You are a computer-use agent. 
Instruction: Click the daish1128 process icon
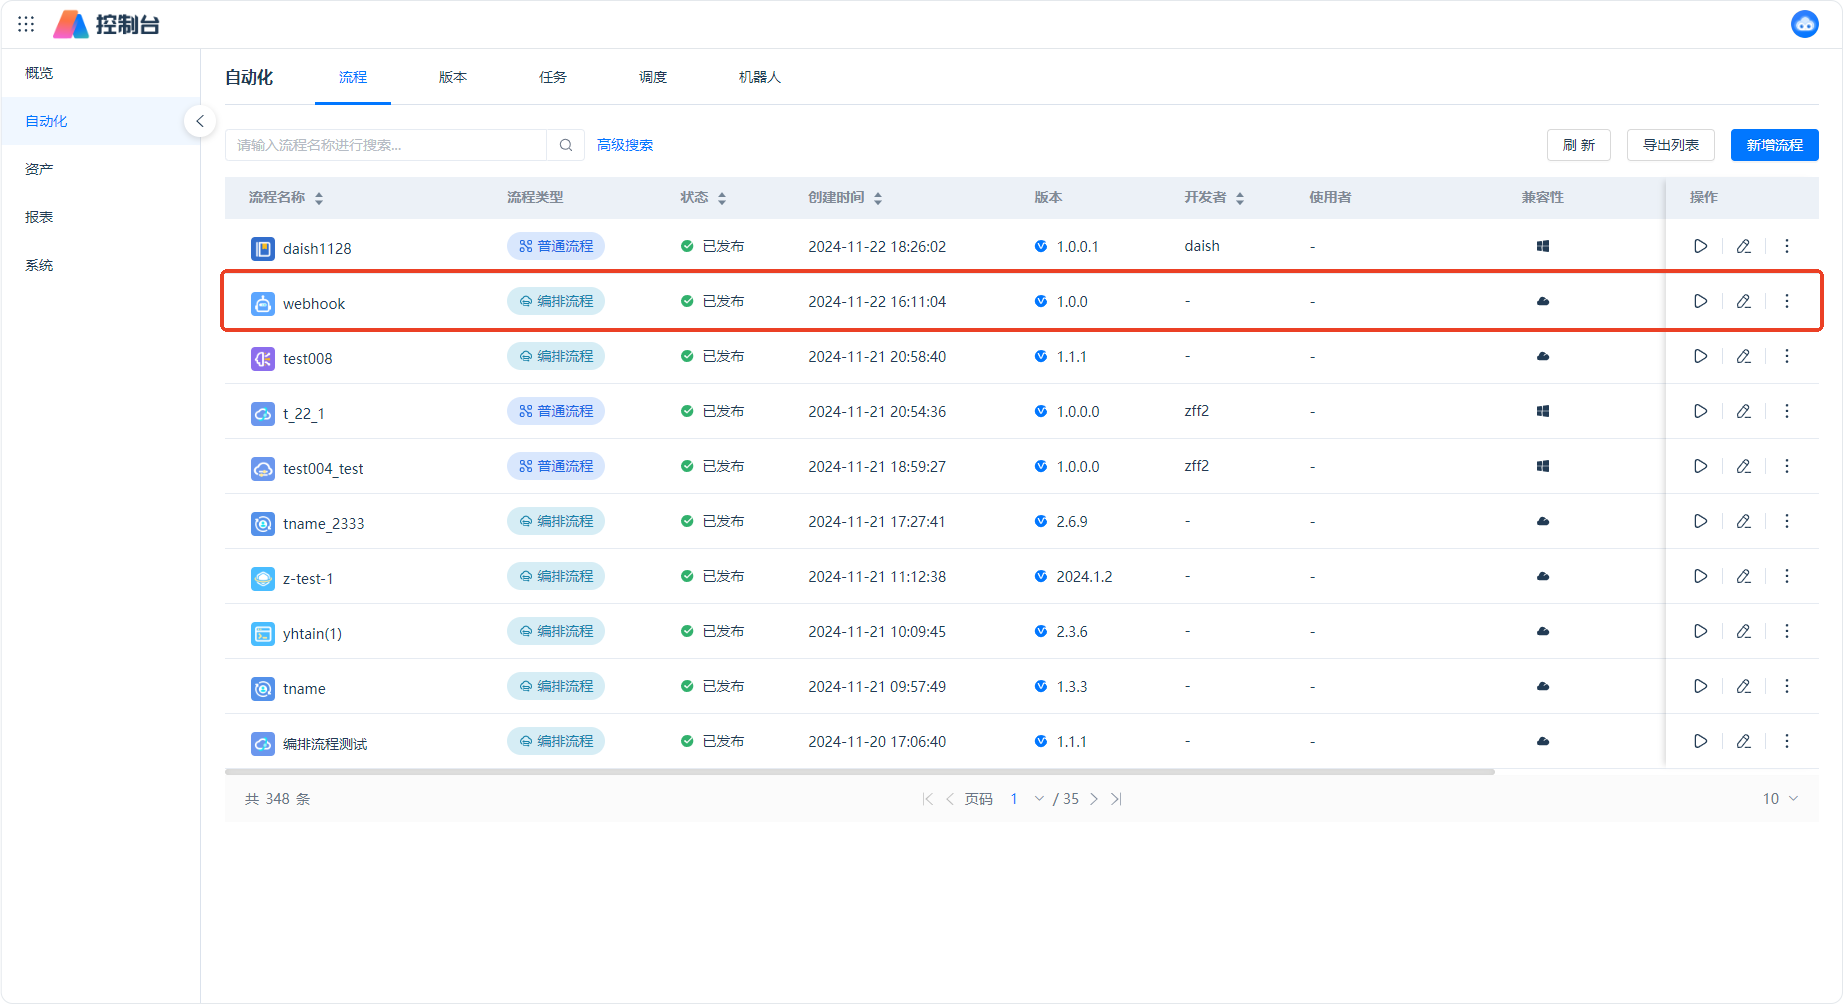262,248
